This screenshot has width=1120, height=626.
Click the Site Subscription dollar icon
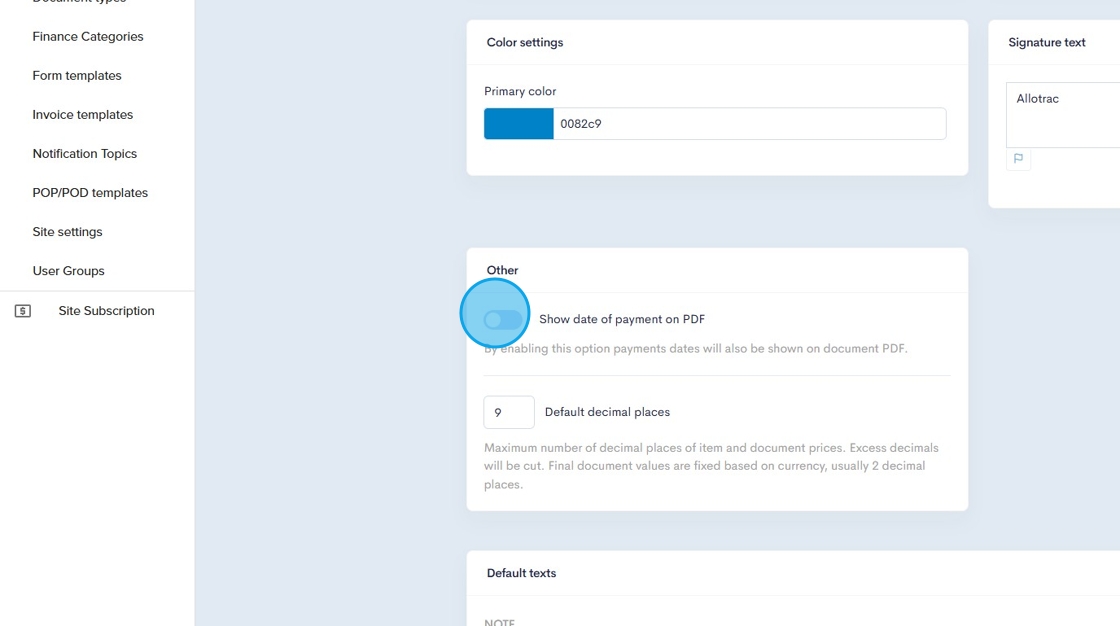[23, 311]
